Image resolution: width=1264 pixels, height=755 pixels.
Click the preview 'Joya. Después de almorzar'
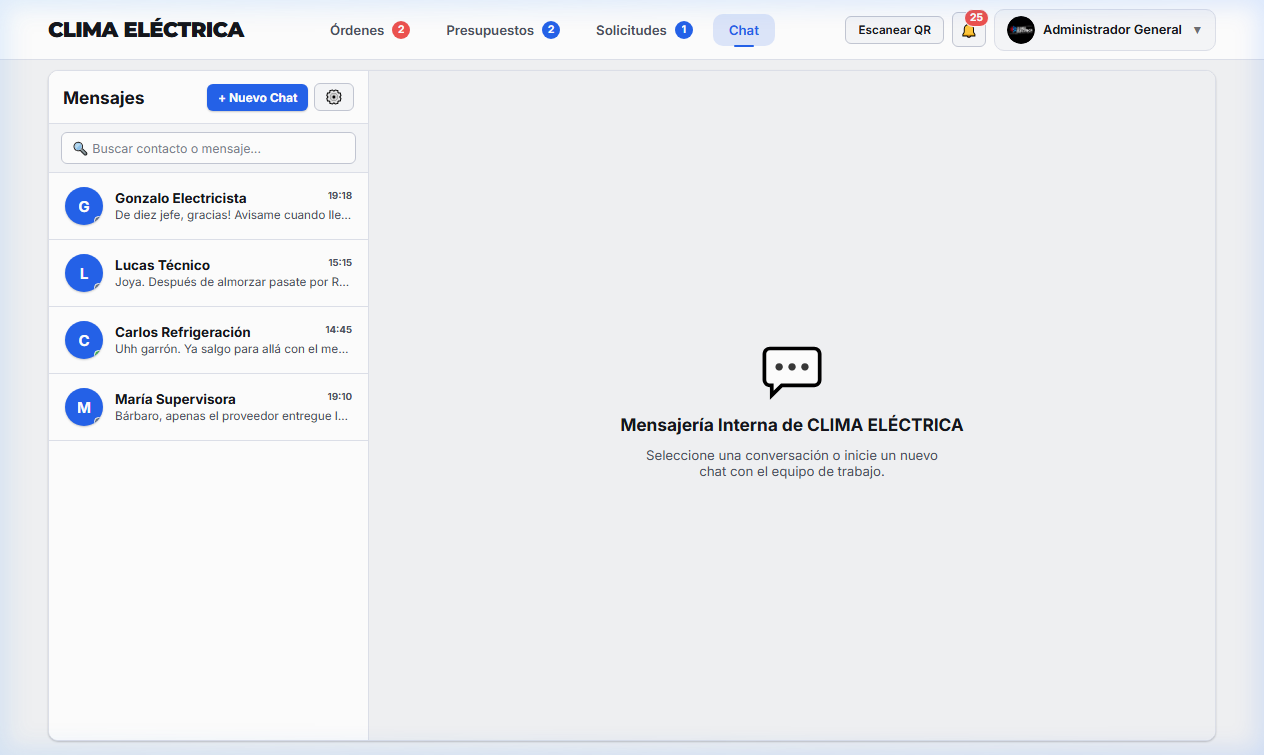pos(233,282)
